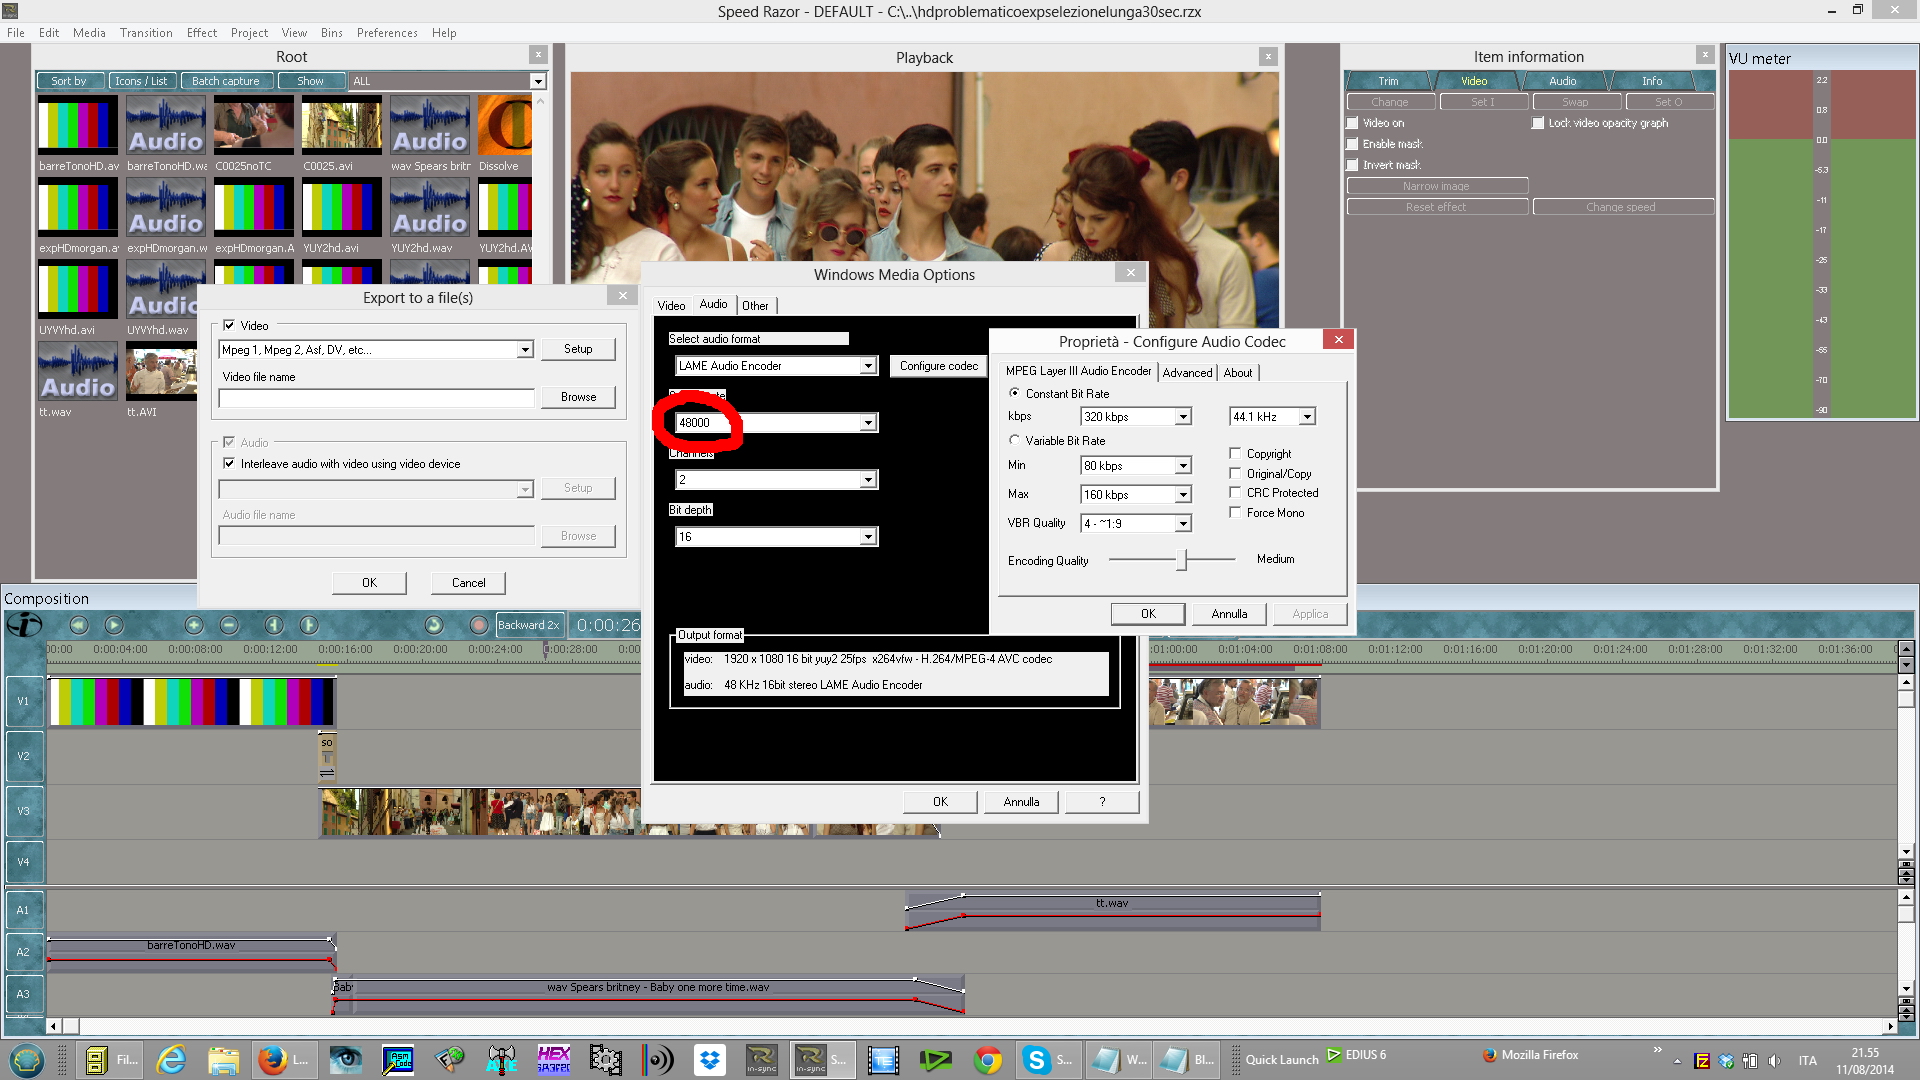The height and width of the screenshot is (1080, 1920).
Task: Click the loop/refresh arrow icon in Composition
Action: pyautogui.click(x=433, y=625)
